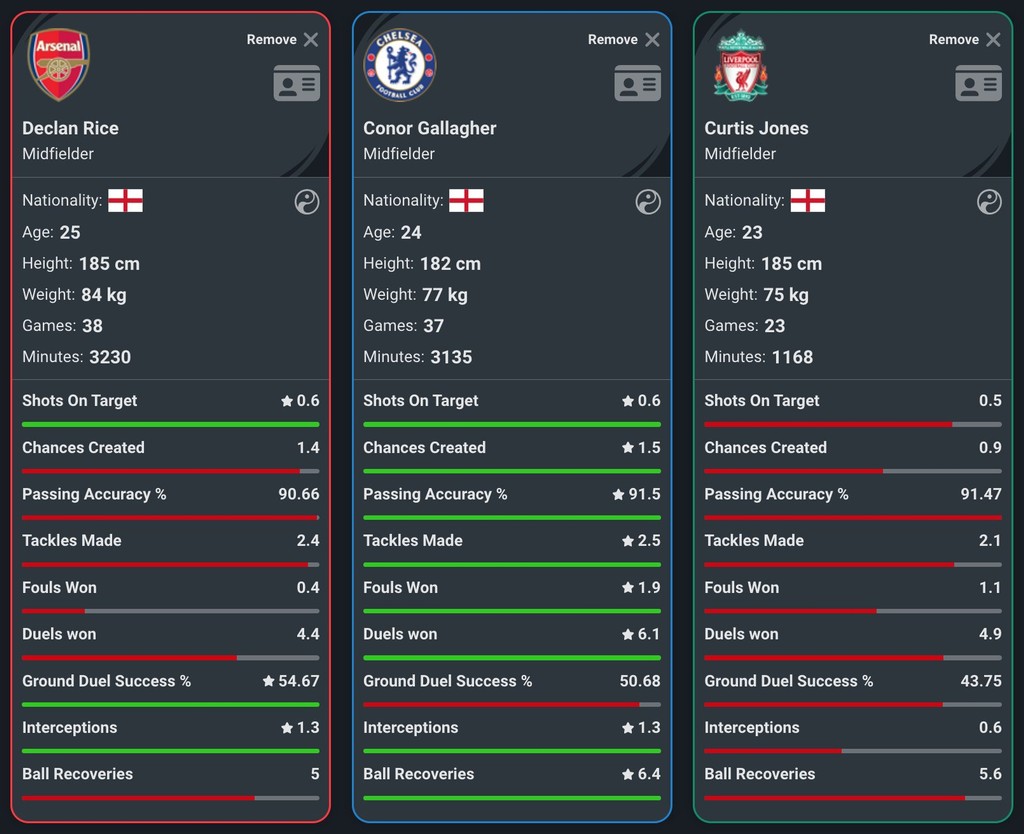Click the Declan Rice player name
The image size is (1024, 834).
pos(70,128)
